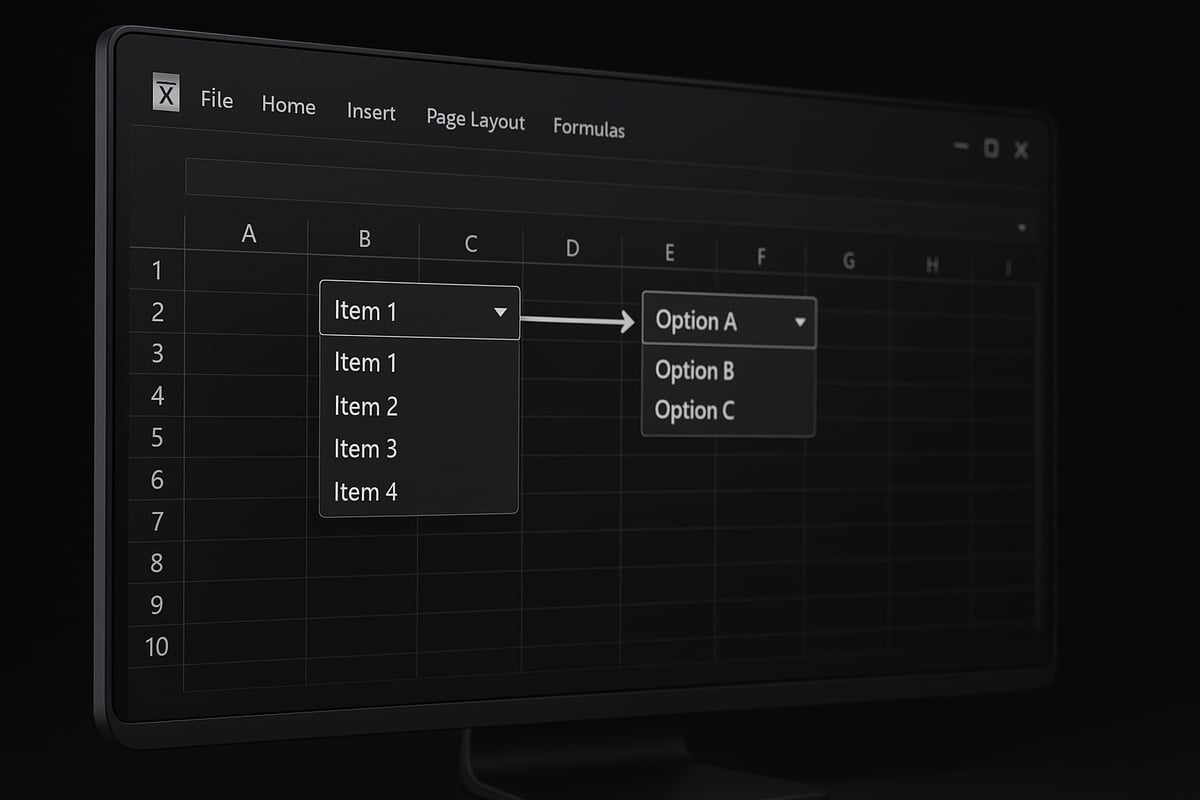
Task: Choose Option C in the dropdown
Action: [x=694, y=410]
